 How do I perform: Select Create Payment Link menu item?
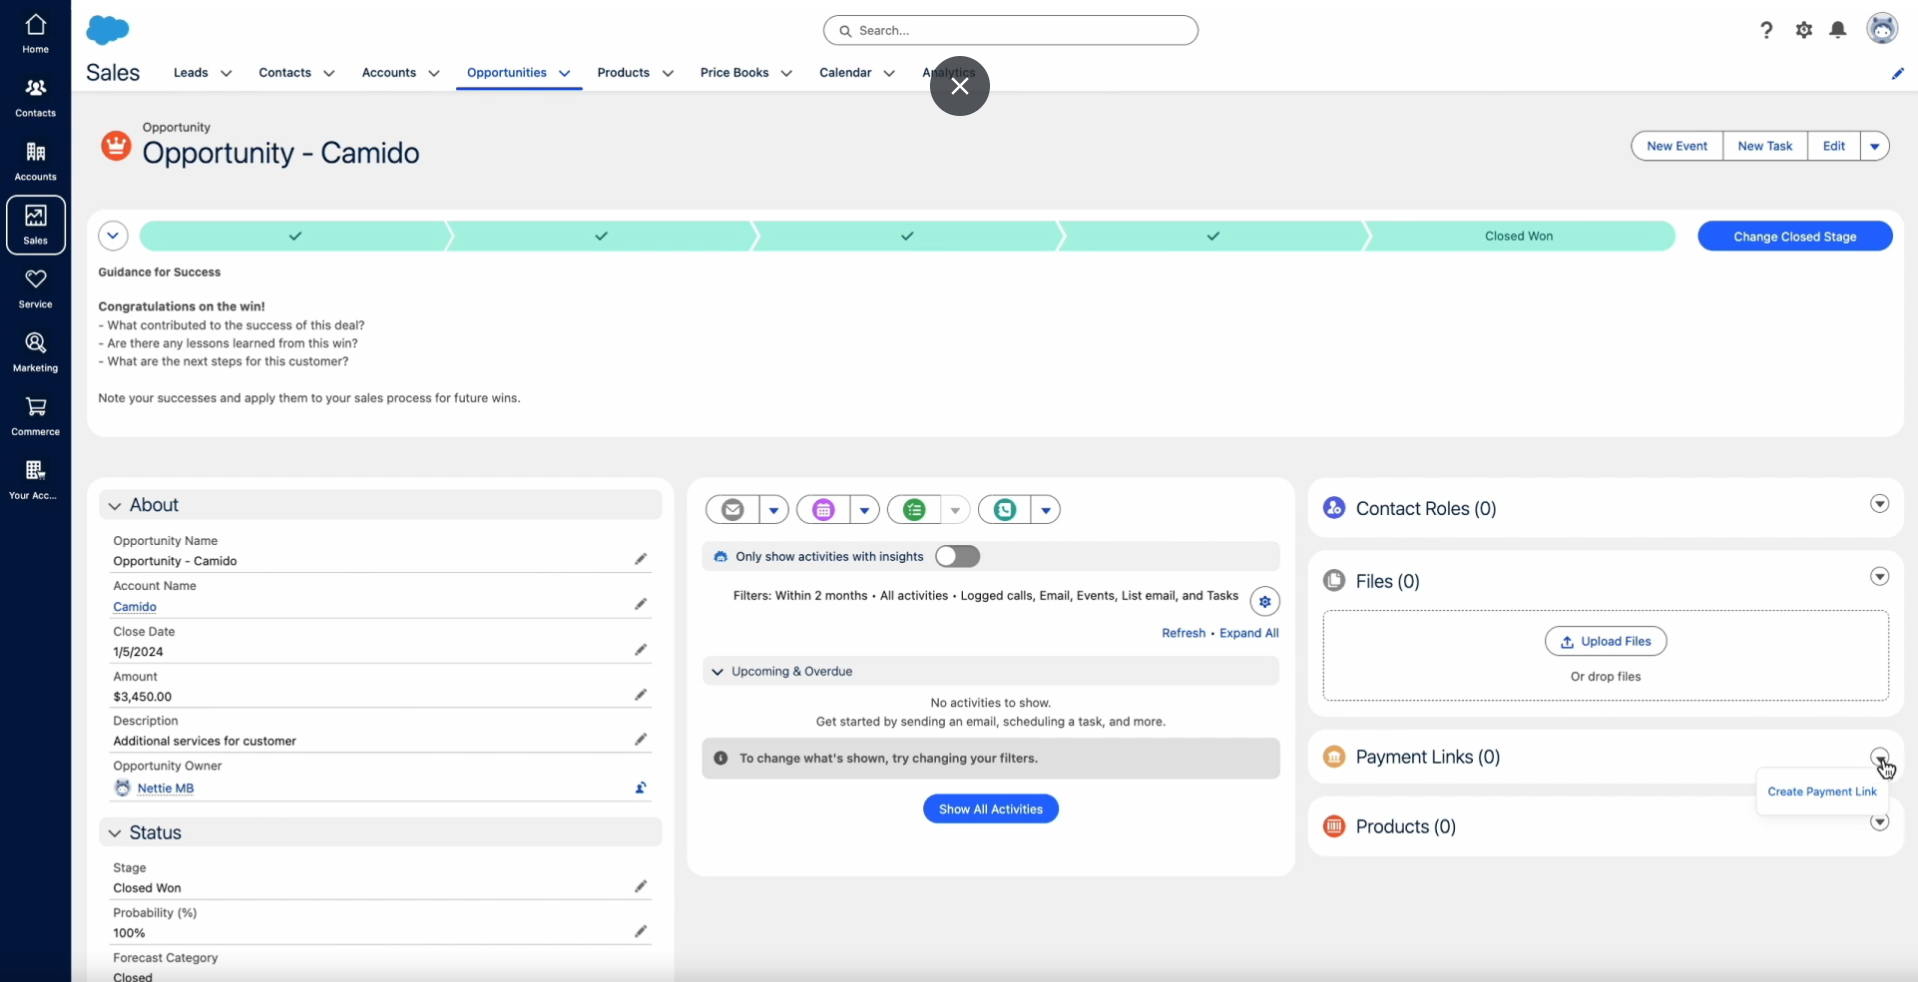1822,792
